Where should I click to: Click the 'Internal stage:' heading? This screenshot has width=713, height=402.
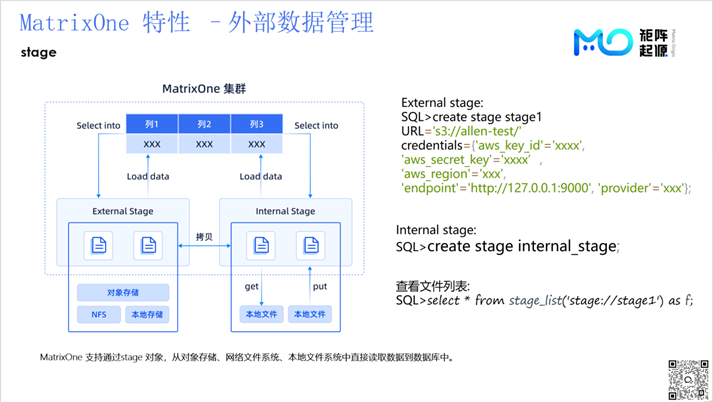coord(436,230)
